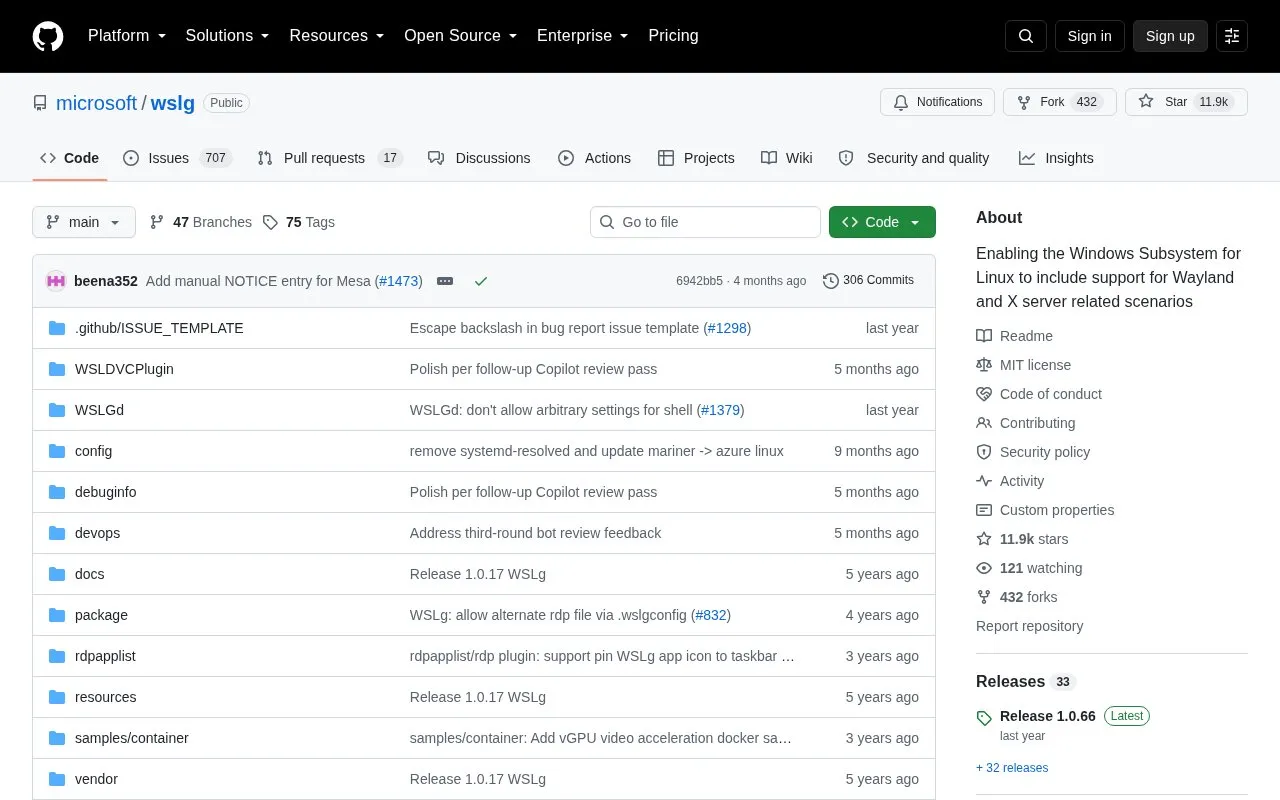
Task: Open beena352's avatar image
Action: 56,281
